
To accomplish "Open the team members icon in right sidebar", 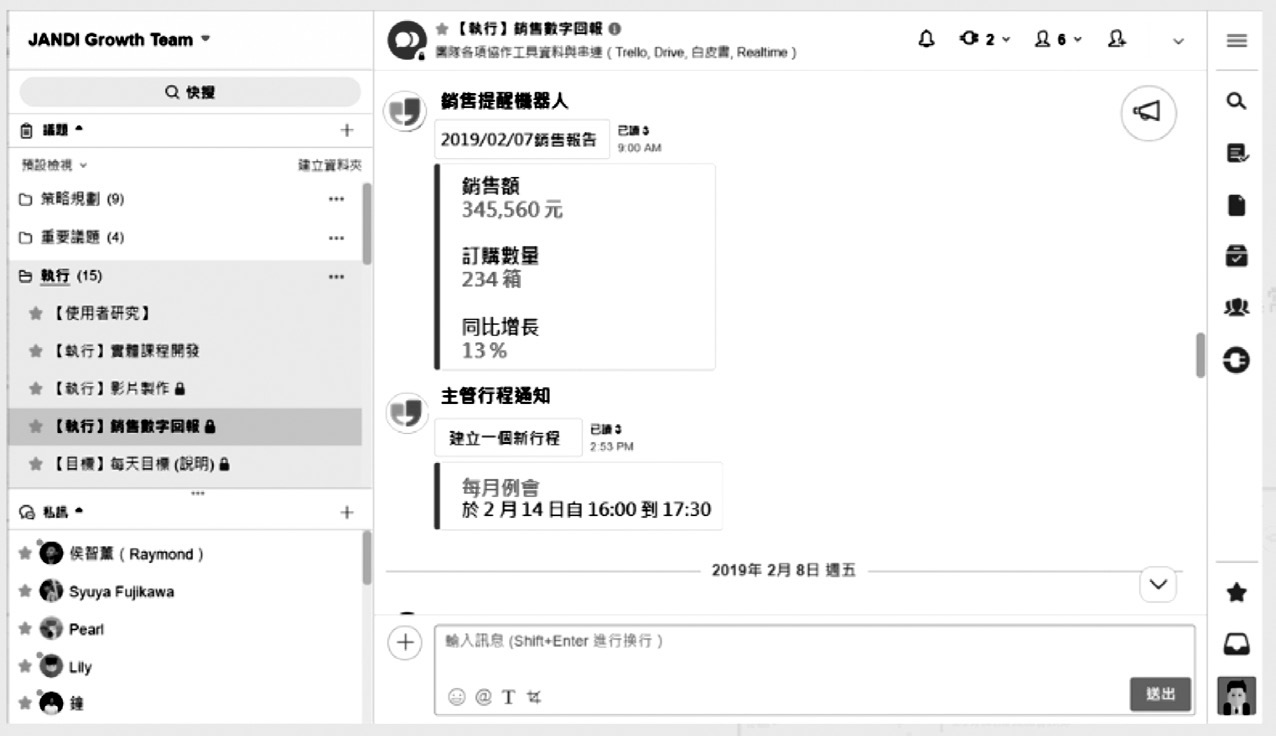I will [1236, 308].
